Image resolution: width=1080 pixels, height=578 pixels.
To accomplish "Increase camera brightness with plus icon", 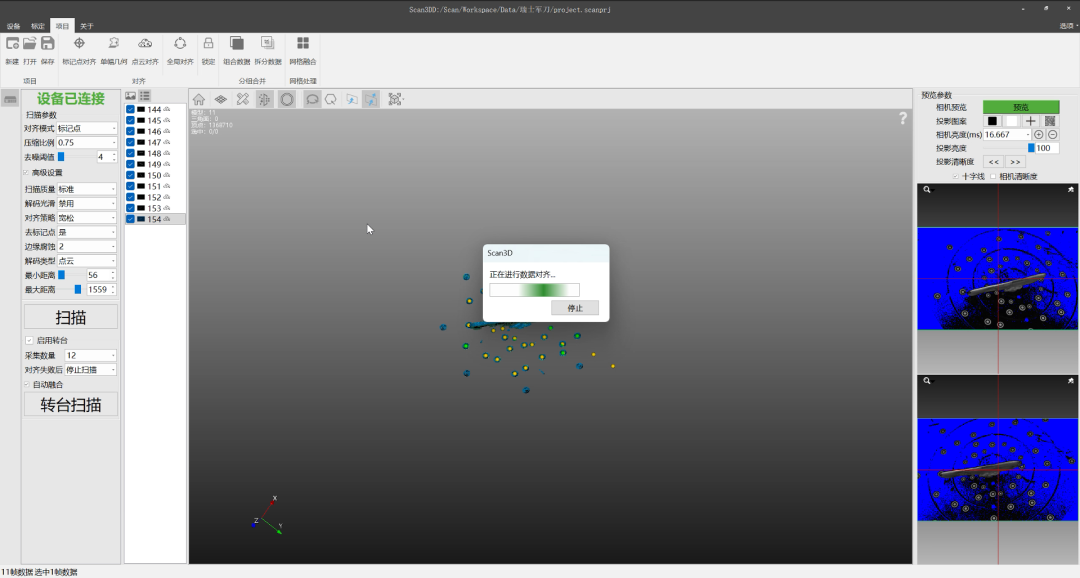I will point(1039,134).
